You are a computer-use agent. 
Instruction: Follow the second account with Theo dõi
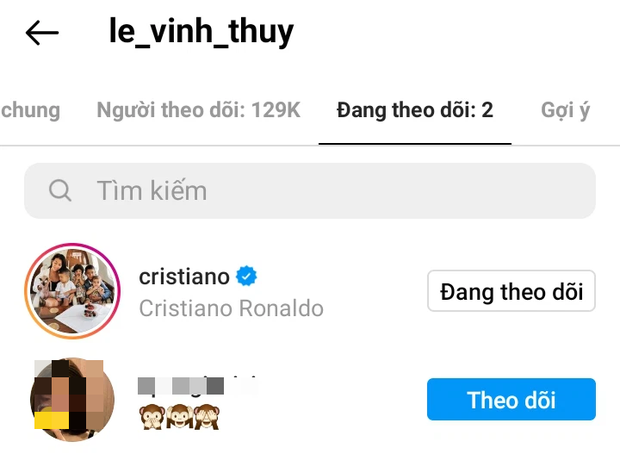coord(511,399)
